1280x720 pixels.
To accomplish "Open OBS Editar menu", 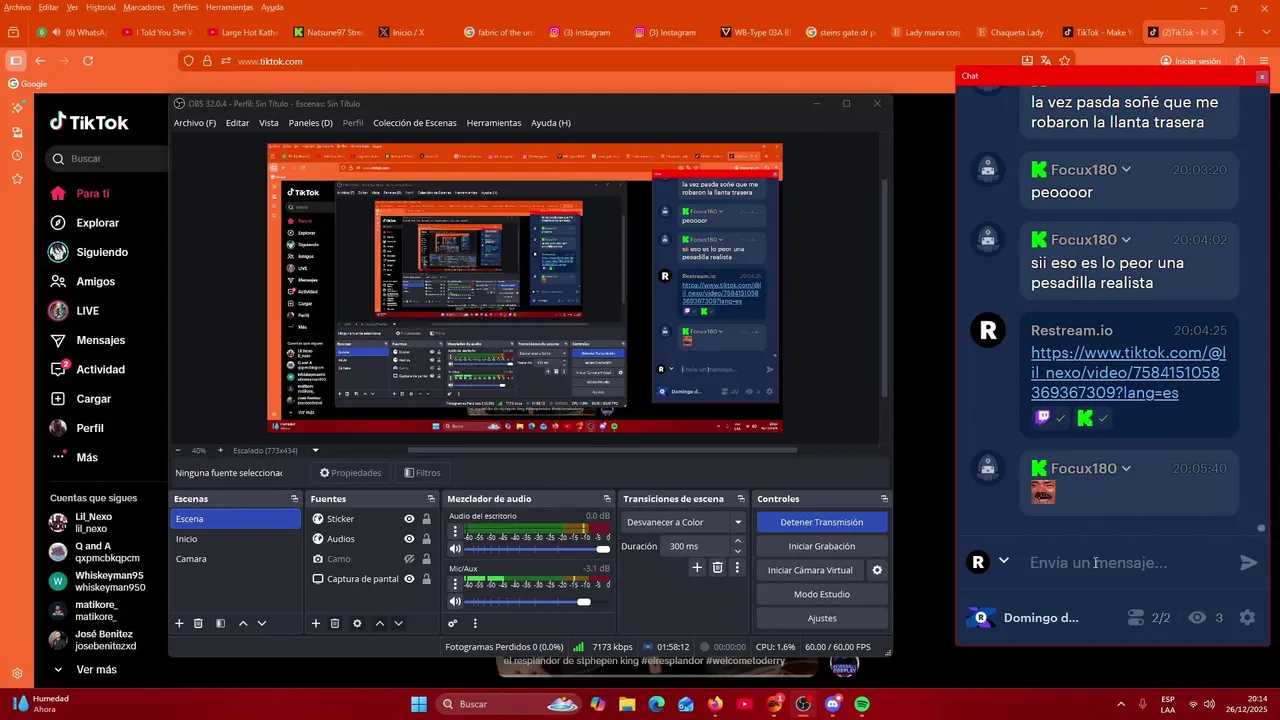I will click(237, 123).
